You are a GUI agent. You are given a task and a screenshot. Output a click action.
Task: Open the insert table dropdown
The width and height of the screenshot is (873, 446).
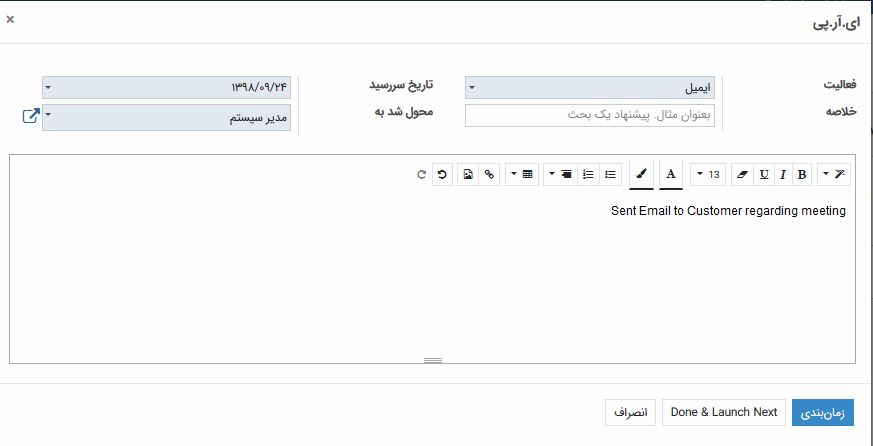coord(522,175)
